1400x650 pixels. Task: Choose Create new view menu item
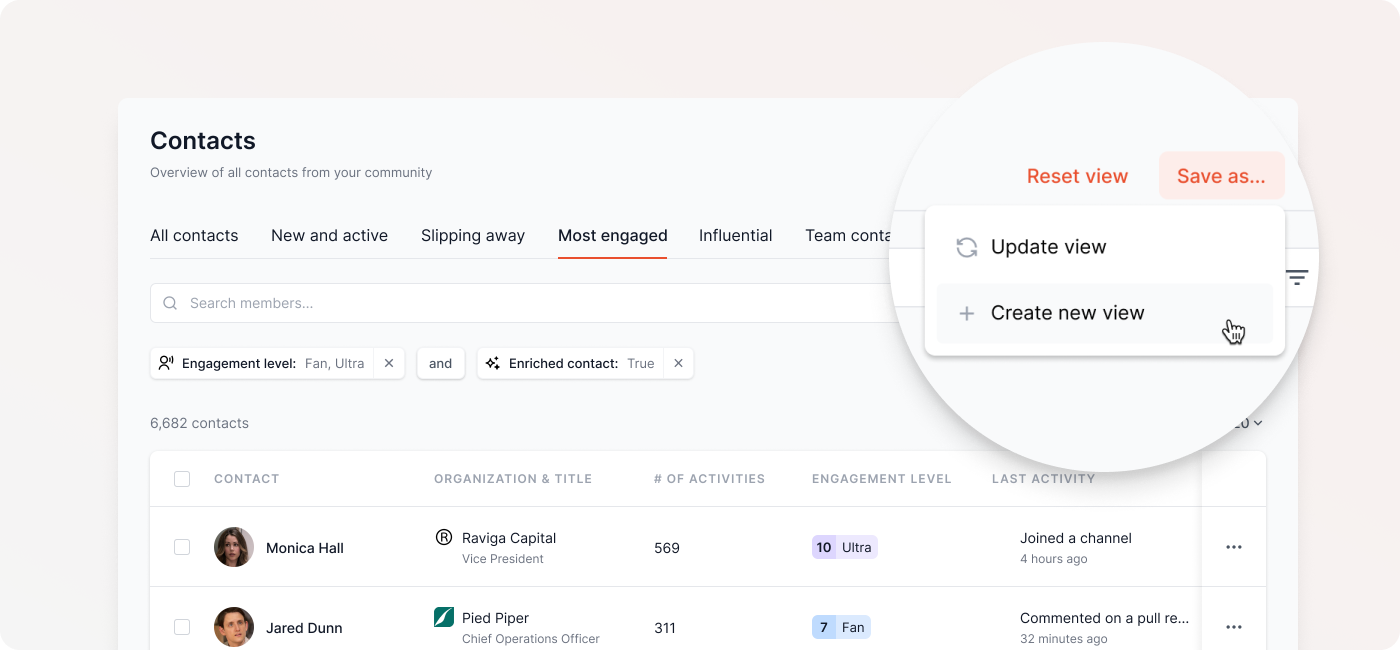coord(1105,313)
